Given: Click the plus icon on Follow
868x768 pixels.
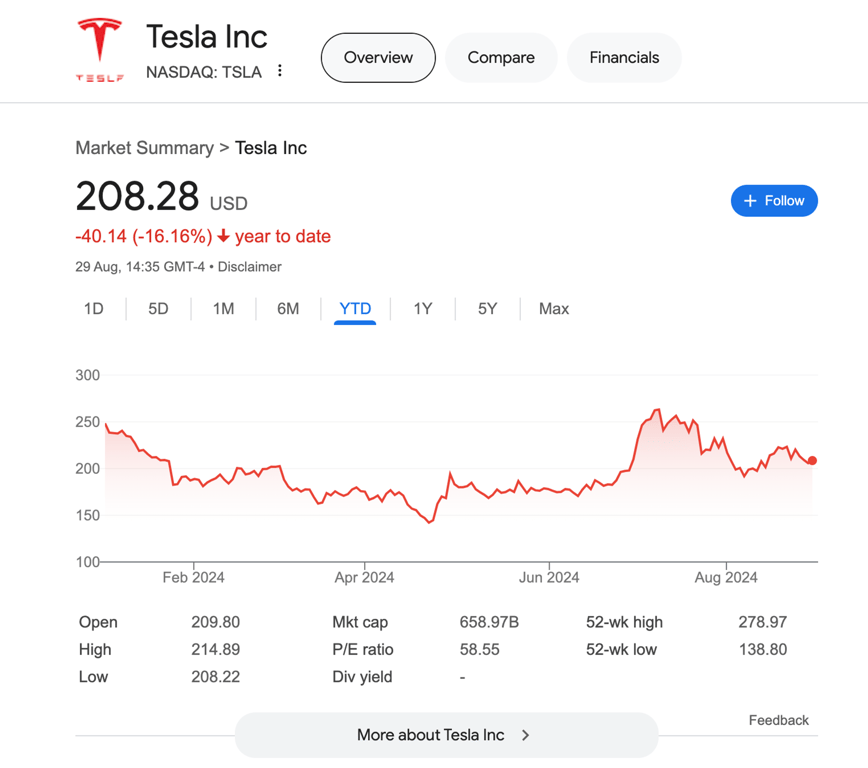Looking at the screenshot, I should pyautogui.click(x=750, y=201).
